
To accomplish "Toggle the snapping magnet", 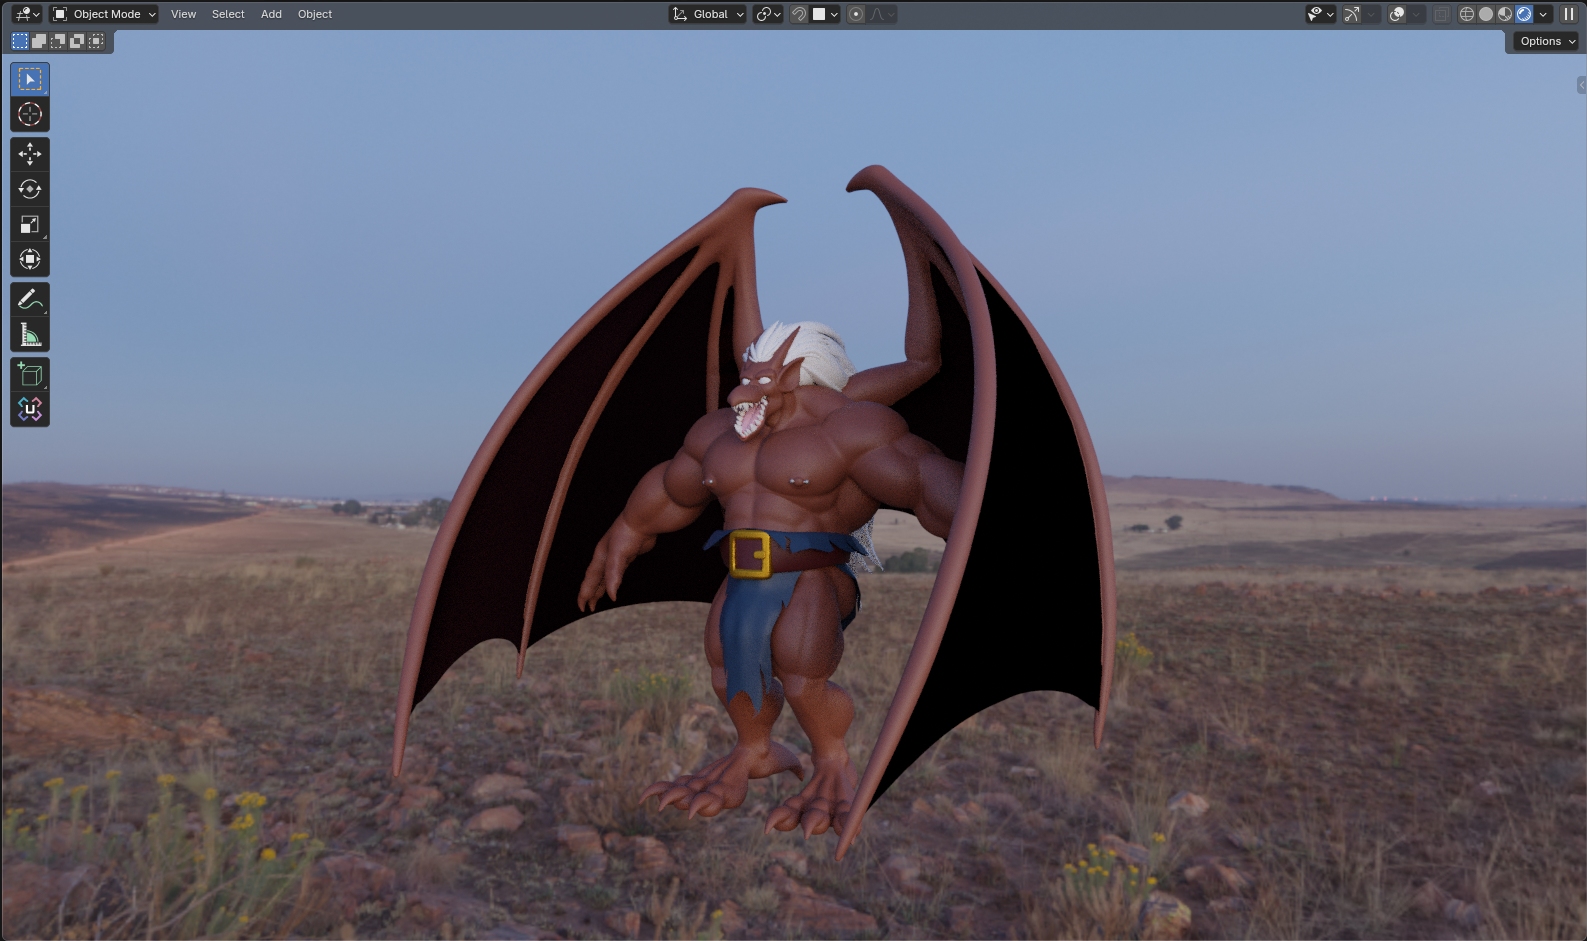I will (799, 14).
